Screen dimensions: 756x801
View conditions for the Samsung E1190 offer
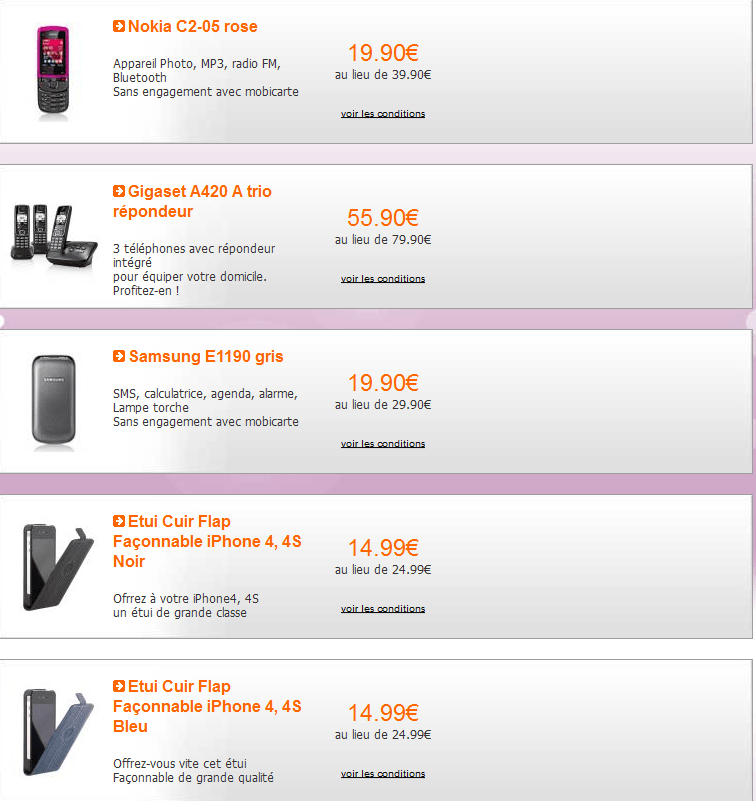[x=383, y=444]
